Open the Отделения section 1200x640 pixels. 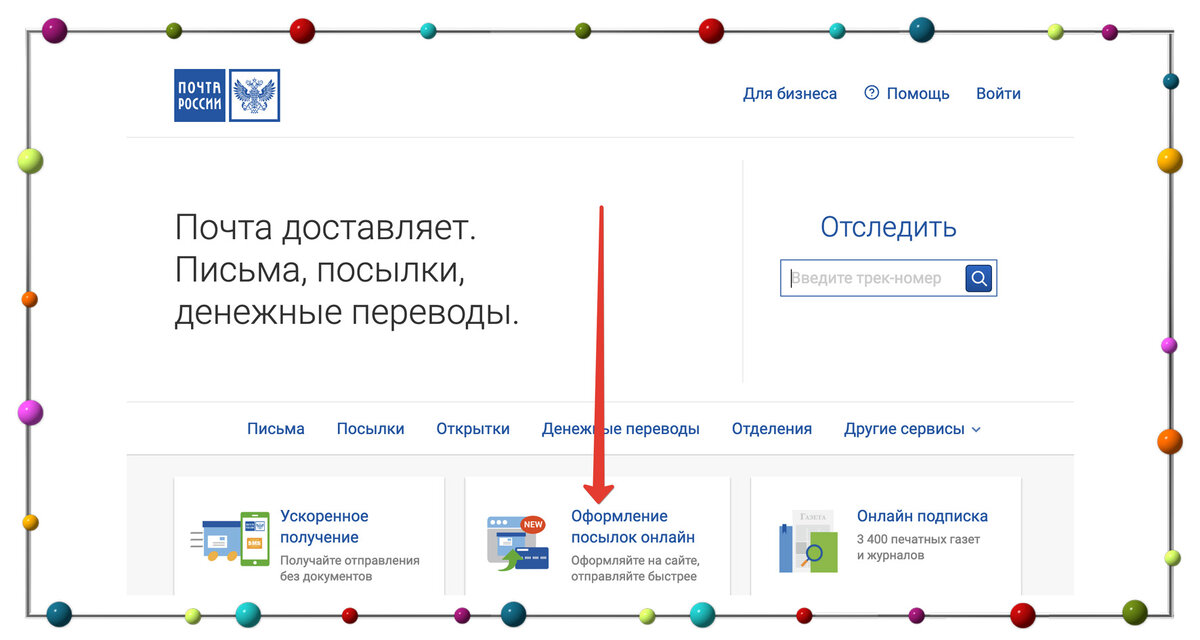pos(772,429)
